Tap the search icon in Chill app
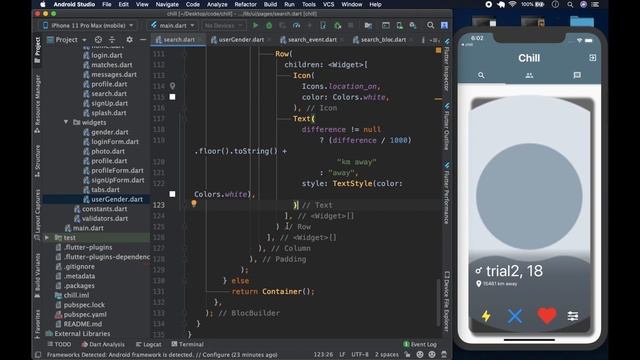The image size is (640, 360). [x=481, y=76]
